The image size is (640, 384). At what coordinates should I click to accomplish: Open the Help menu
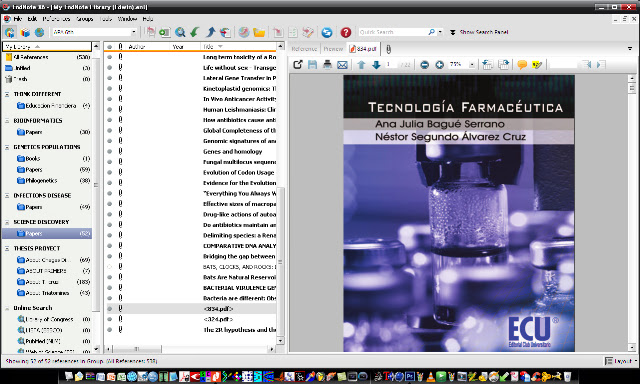tap(148, 19)
